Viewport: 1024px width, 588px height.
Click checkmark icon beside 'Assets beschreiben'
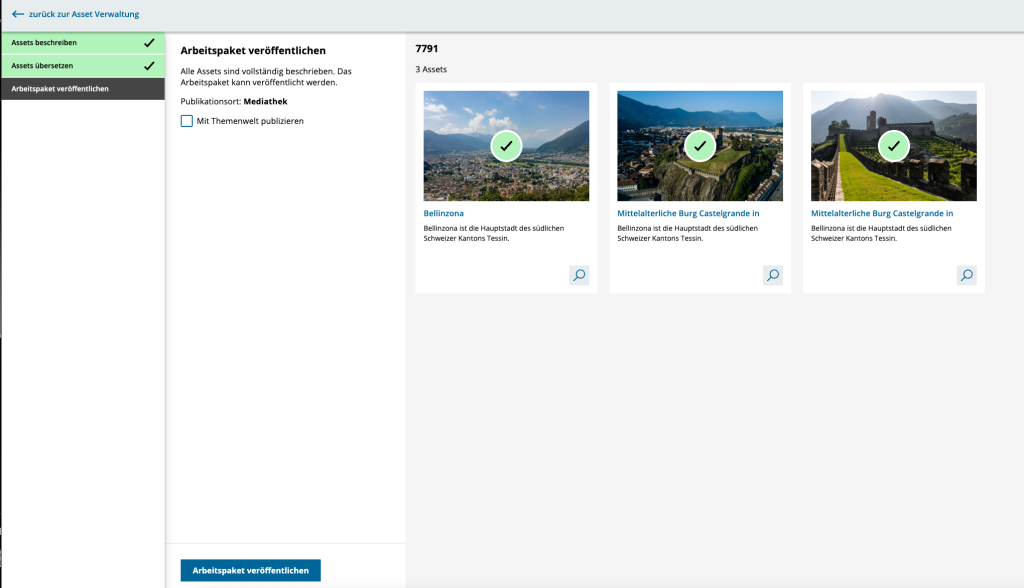click(x=149, y=43)
